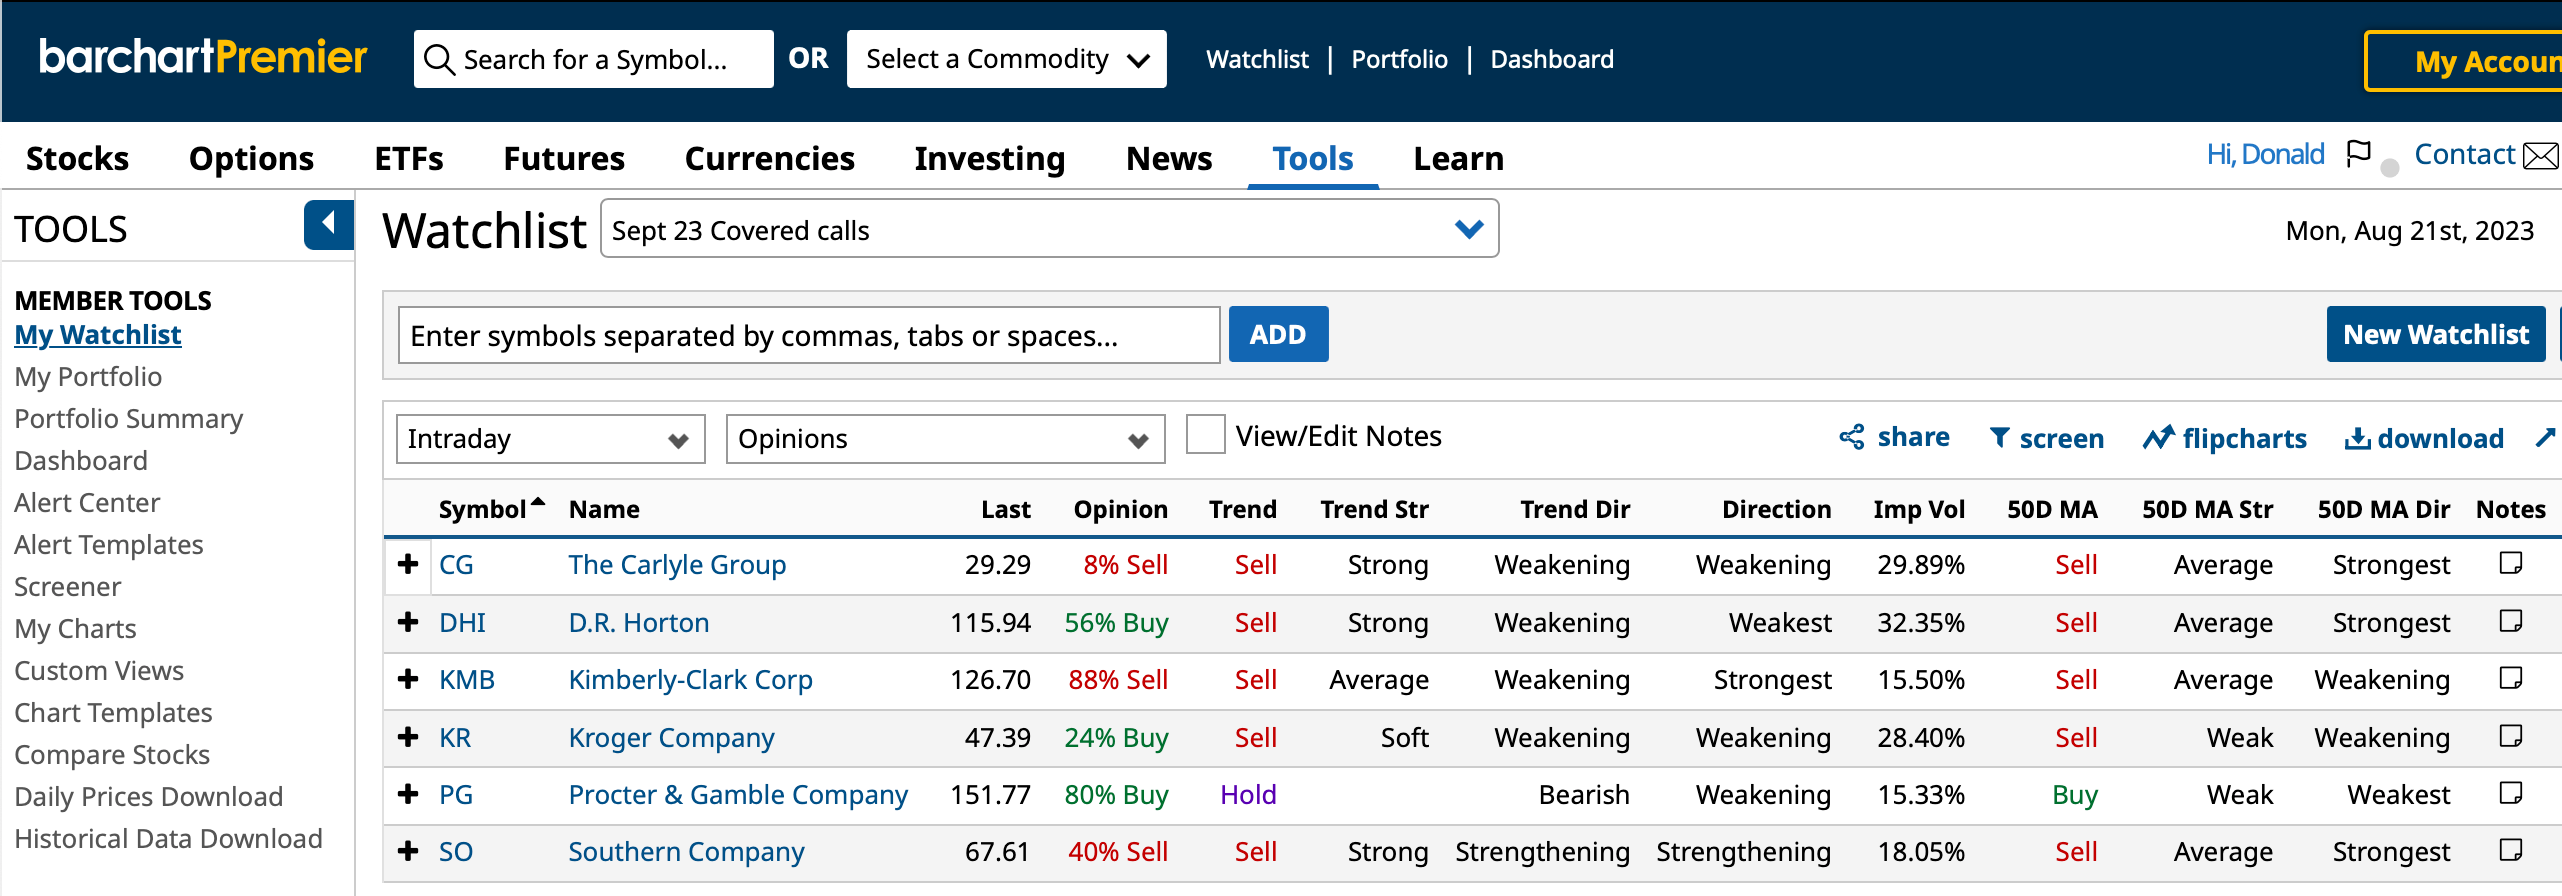
Task: Select the Tools tab
Action: (x=1312, y=158)
